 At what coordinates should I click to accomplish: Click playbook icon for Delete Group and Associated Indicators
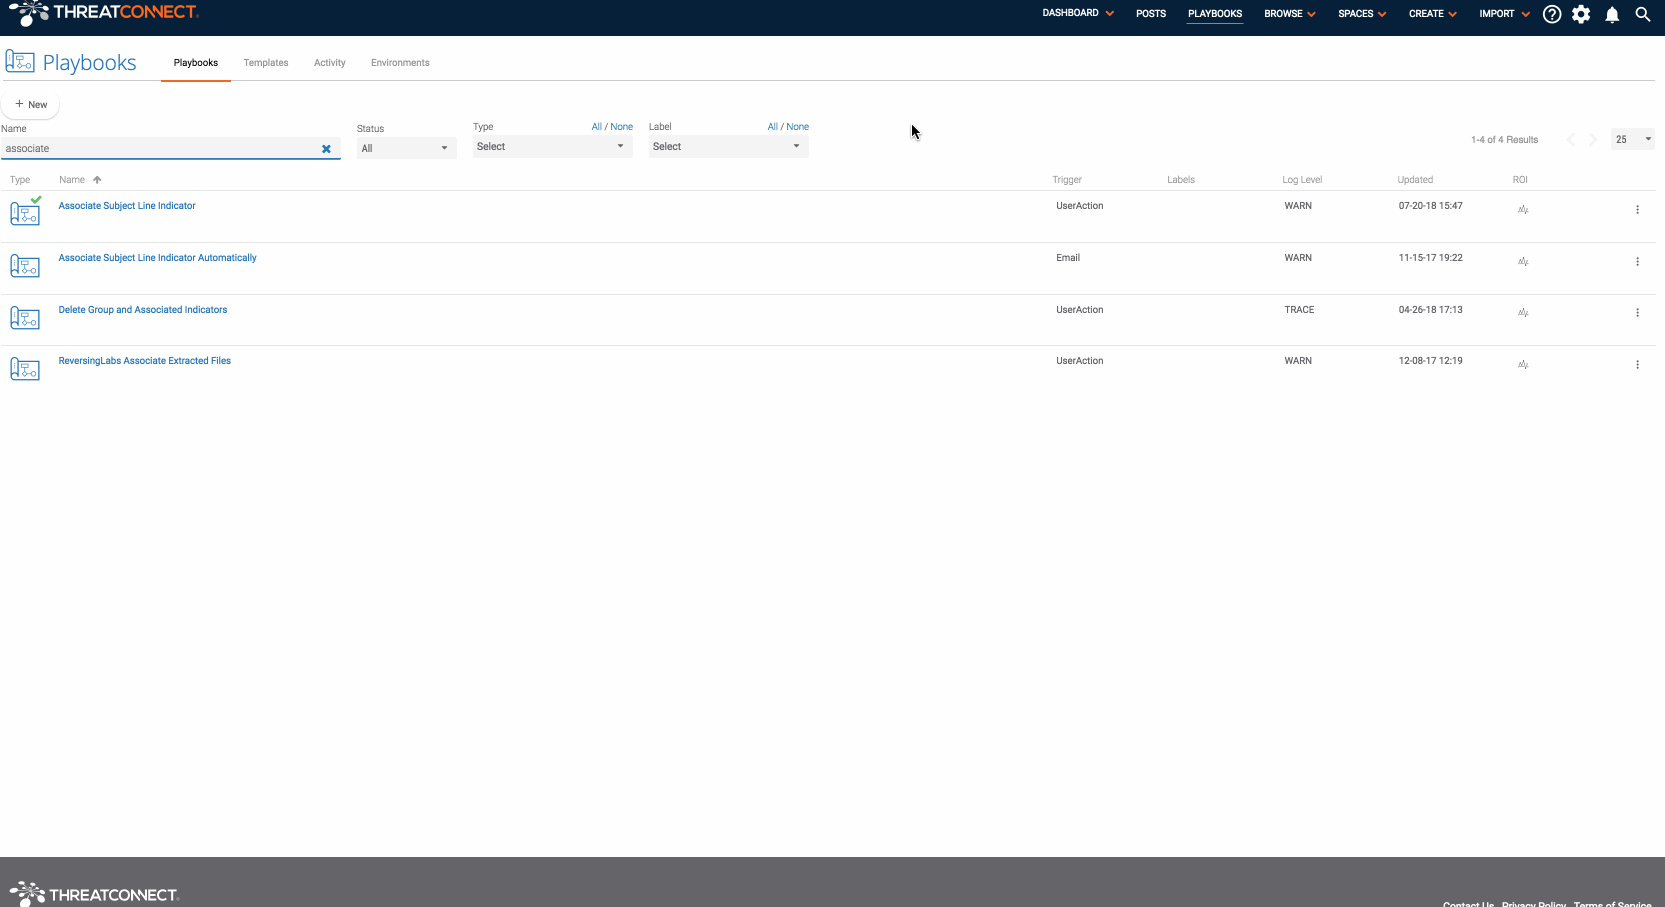coord(25,318)
